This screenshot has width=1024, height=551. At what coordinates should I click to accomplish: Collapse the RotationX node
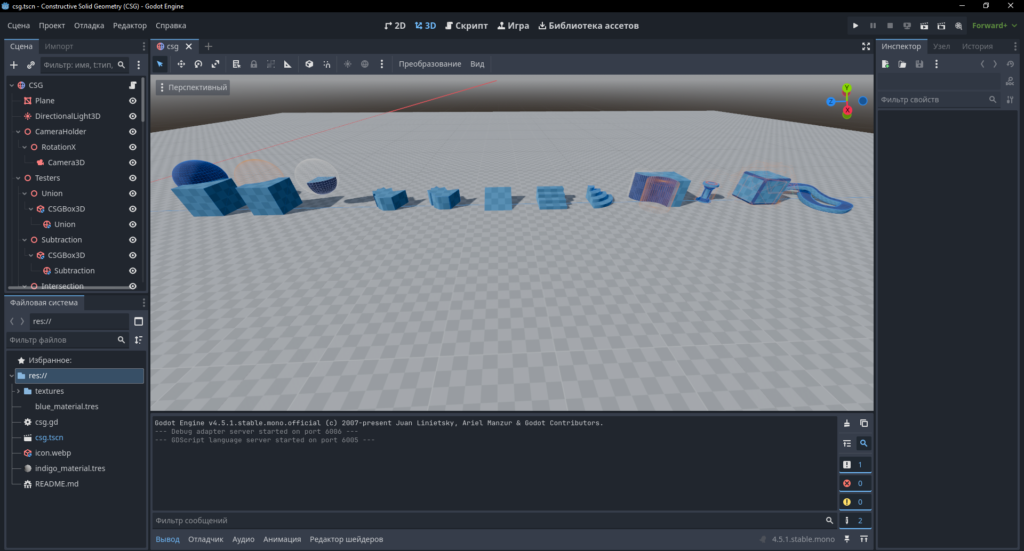coord(24,147)
